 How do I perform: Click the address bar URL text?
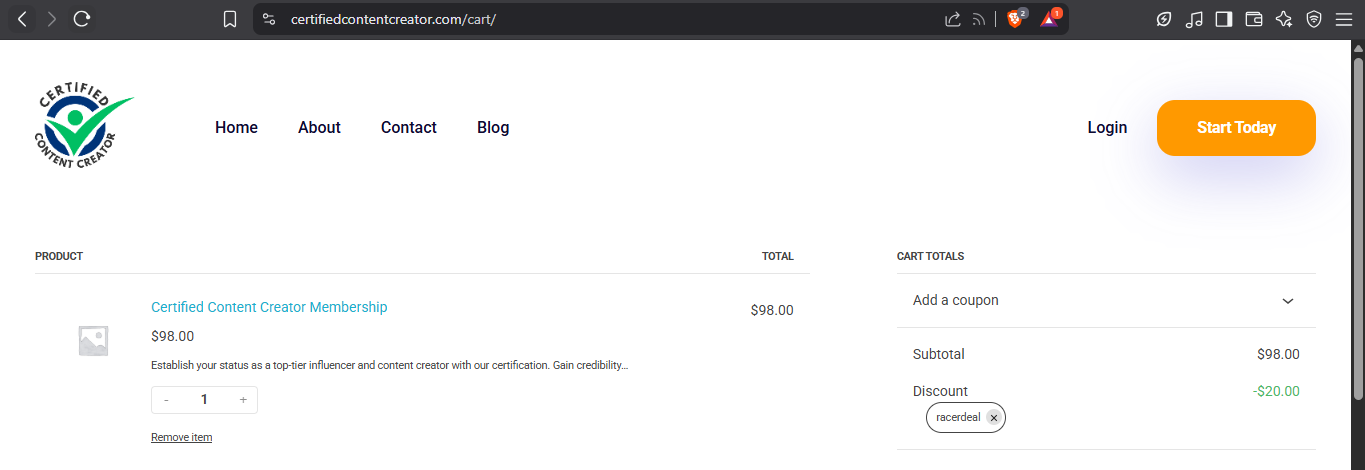(393, 19)
